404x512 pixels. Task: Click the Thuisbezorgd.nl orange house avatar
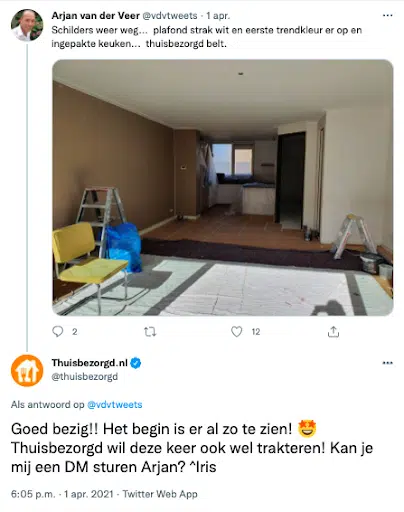coord(27,371)
